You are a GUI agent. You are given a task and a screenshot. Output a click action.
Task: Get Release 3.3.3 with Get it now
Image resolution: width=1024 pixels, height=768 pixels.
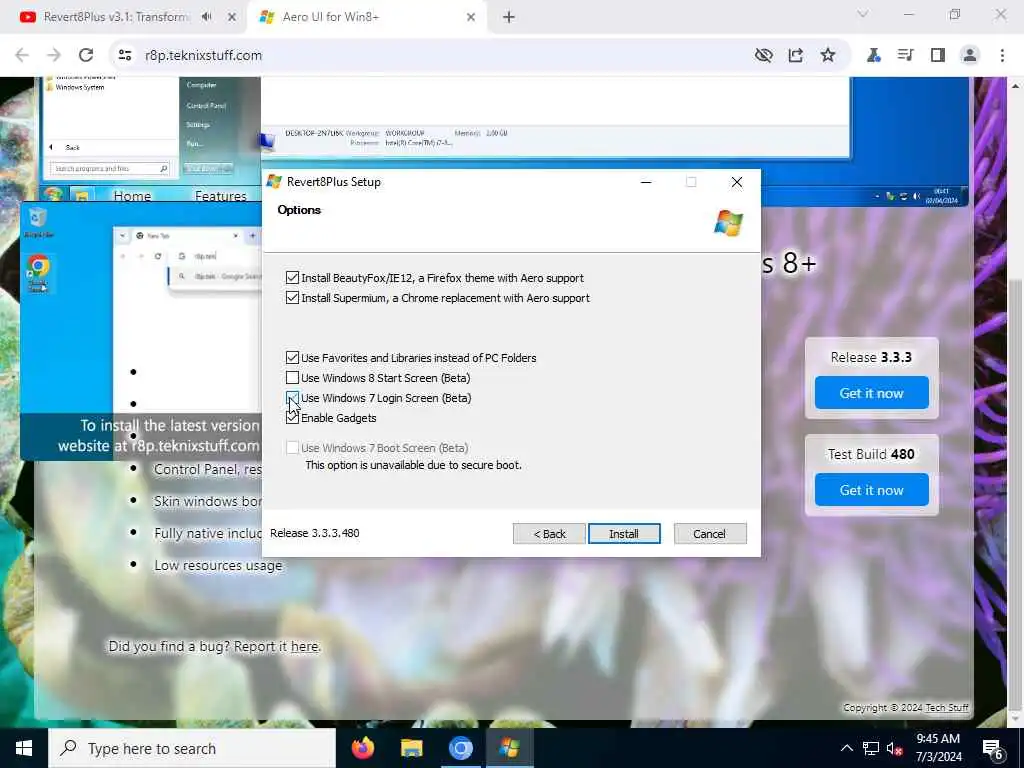click(x=871, y=392)
